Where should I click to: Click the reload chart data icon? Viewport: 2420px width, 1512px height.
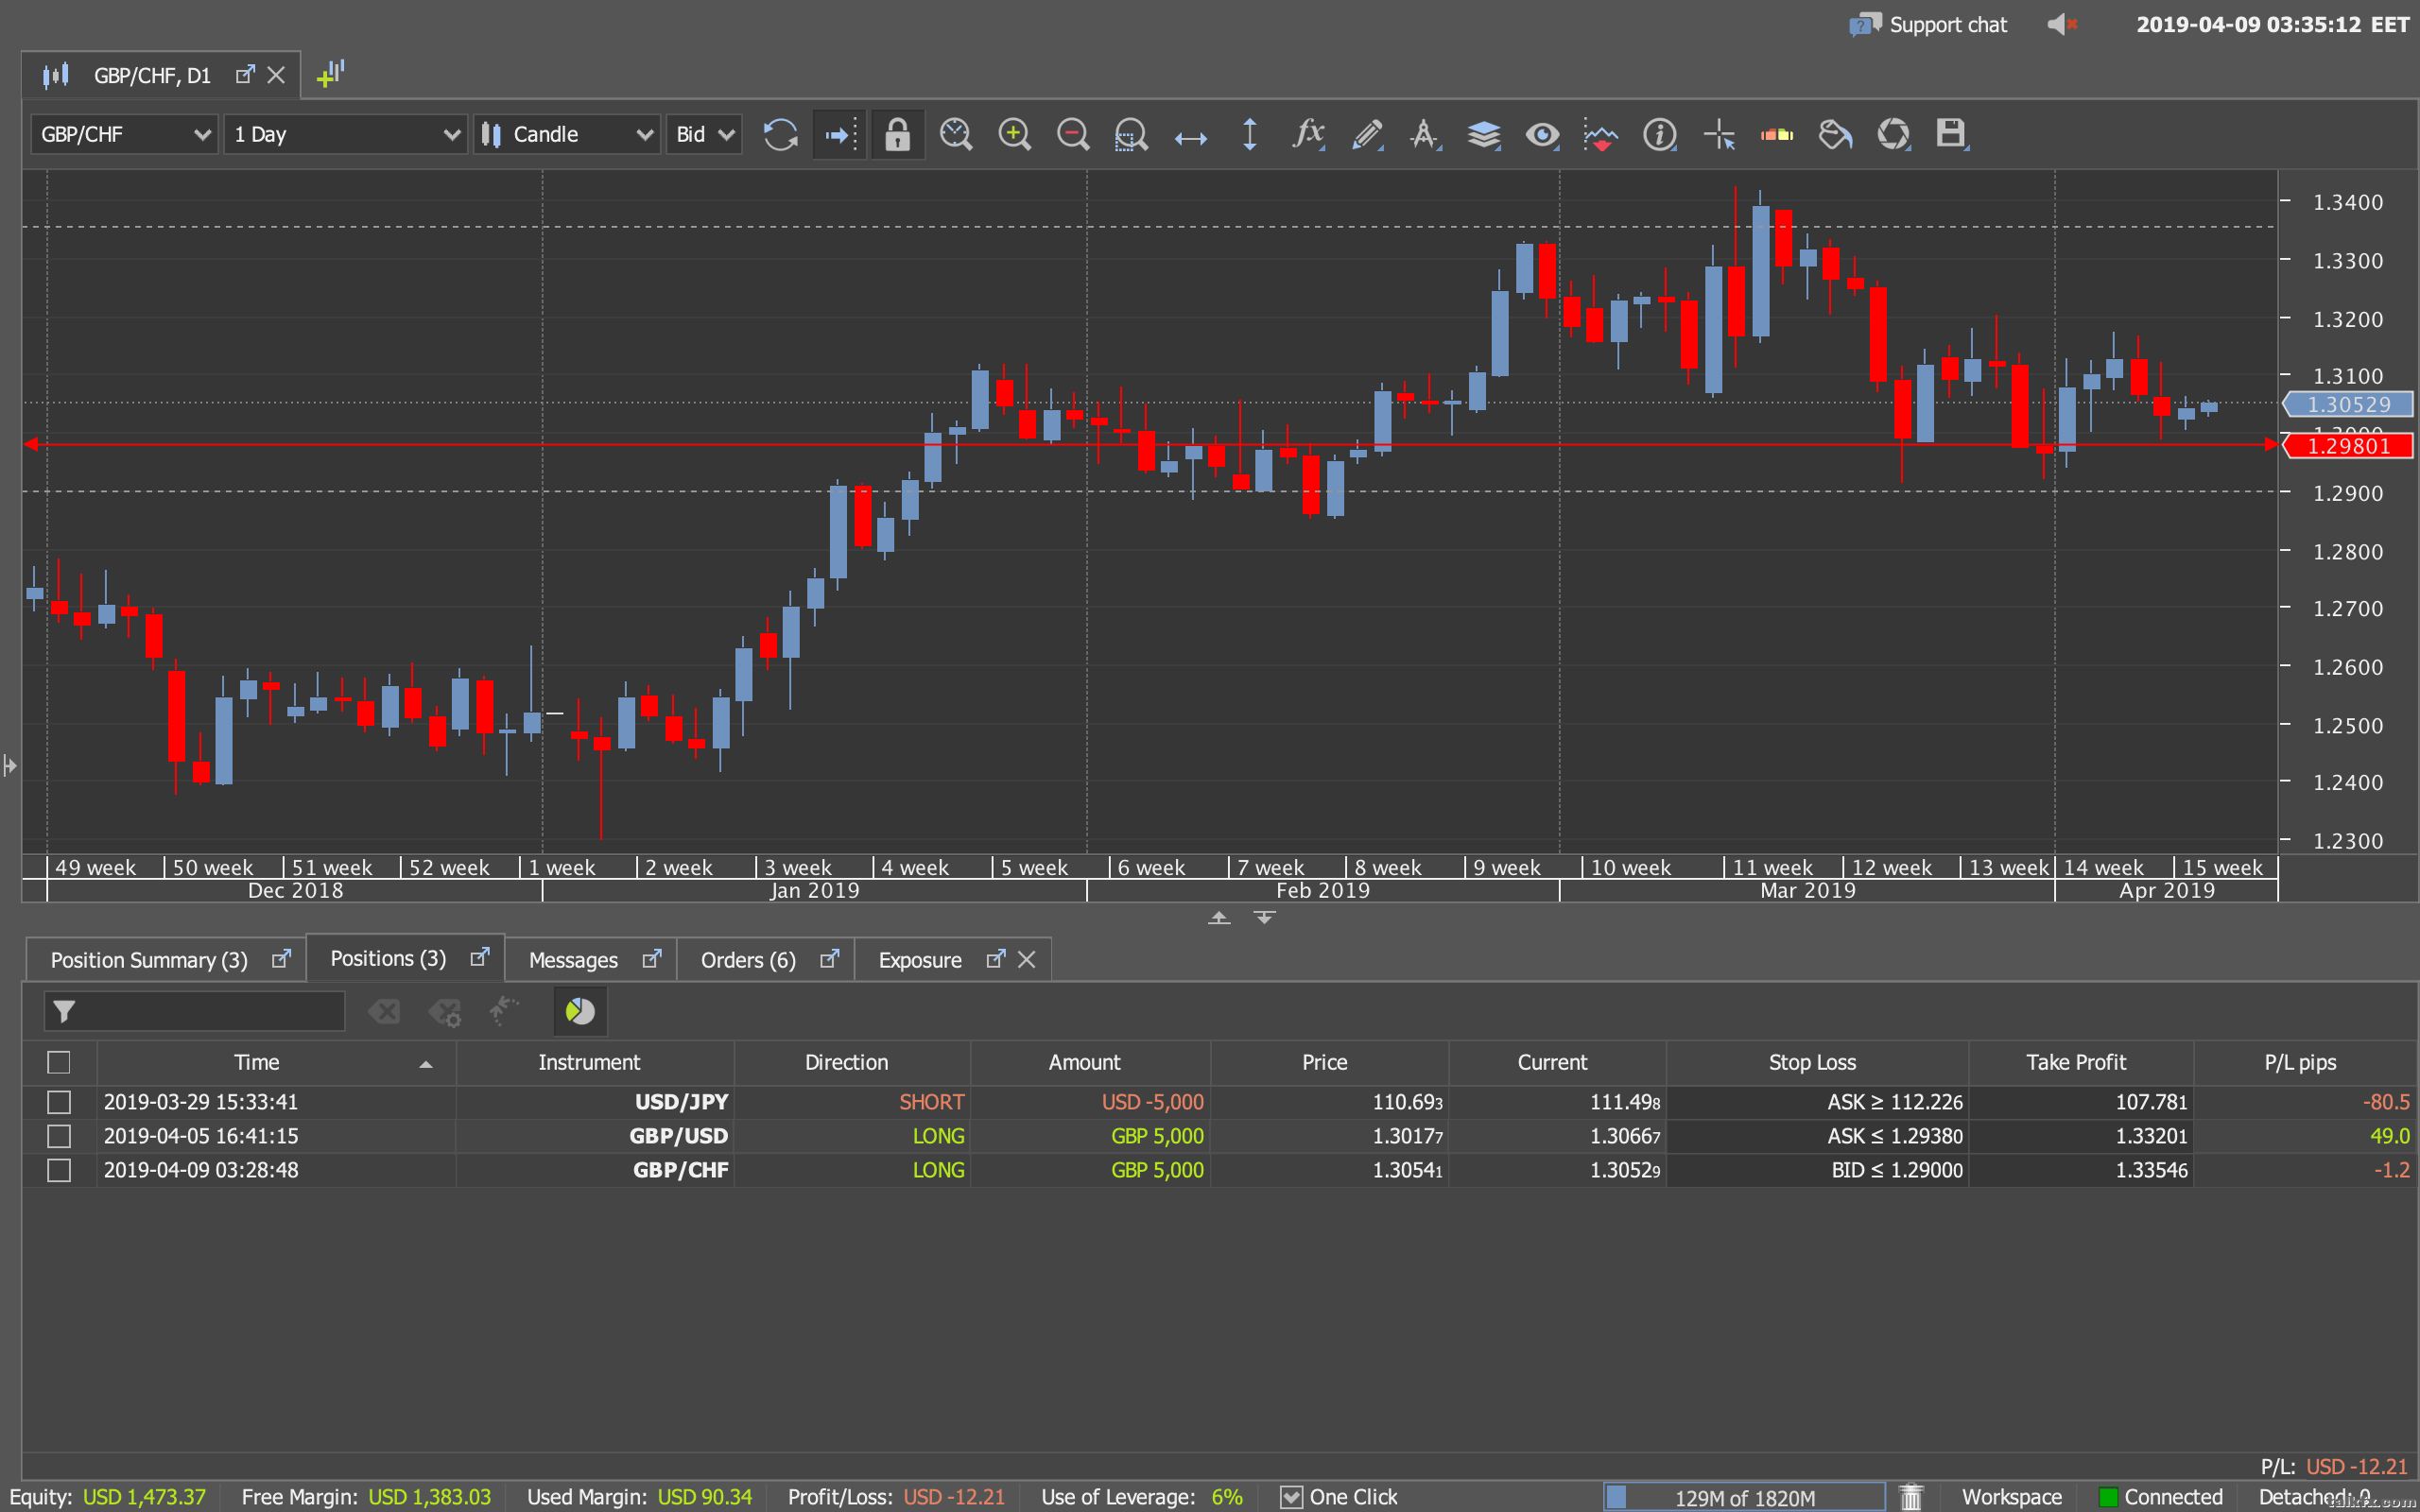(780, 134)
